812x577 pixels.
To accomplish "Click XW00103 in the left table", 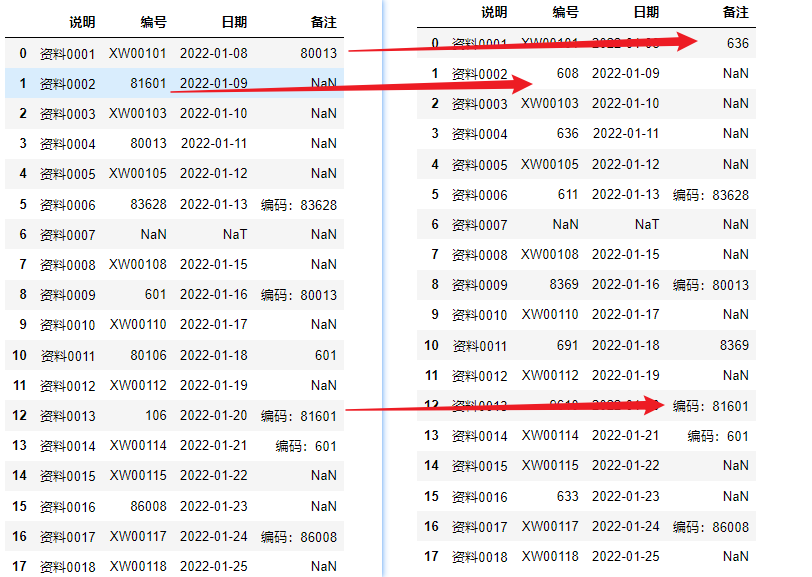I will pos(138,113).
